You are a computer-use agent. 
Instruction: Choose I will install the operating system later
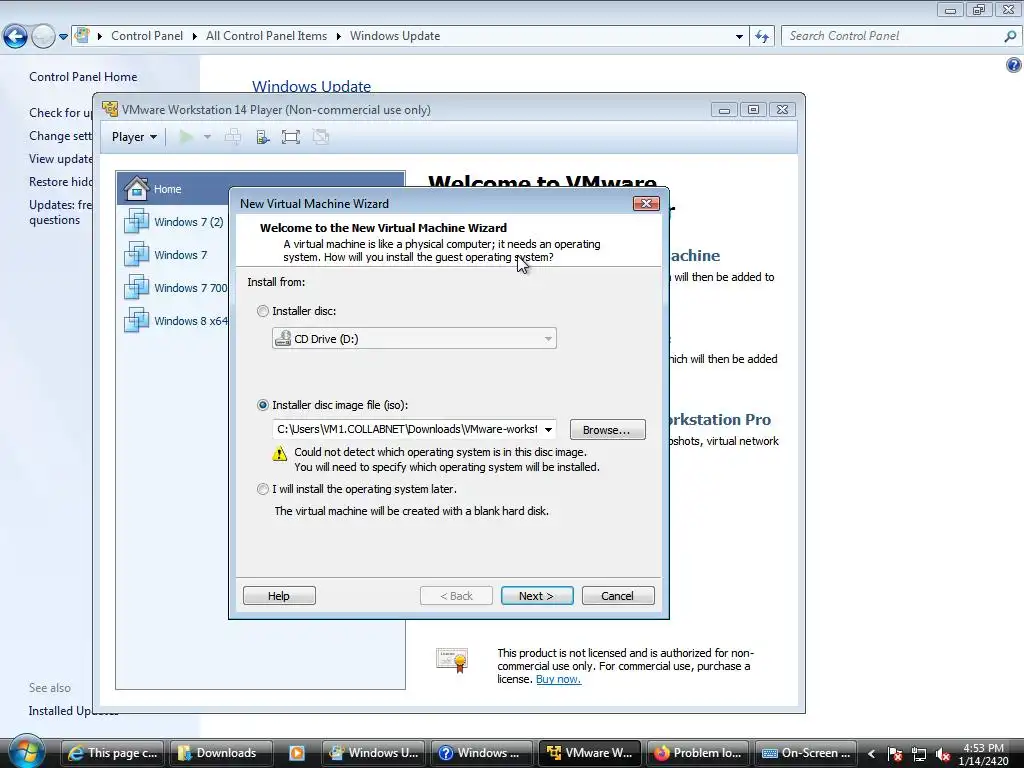(263, 488)
